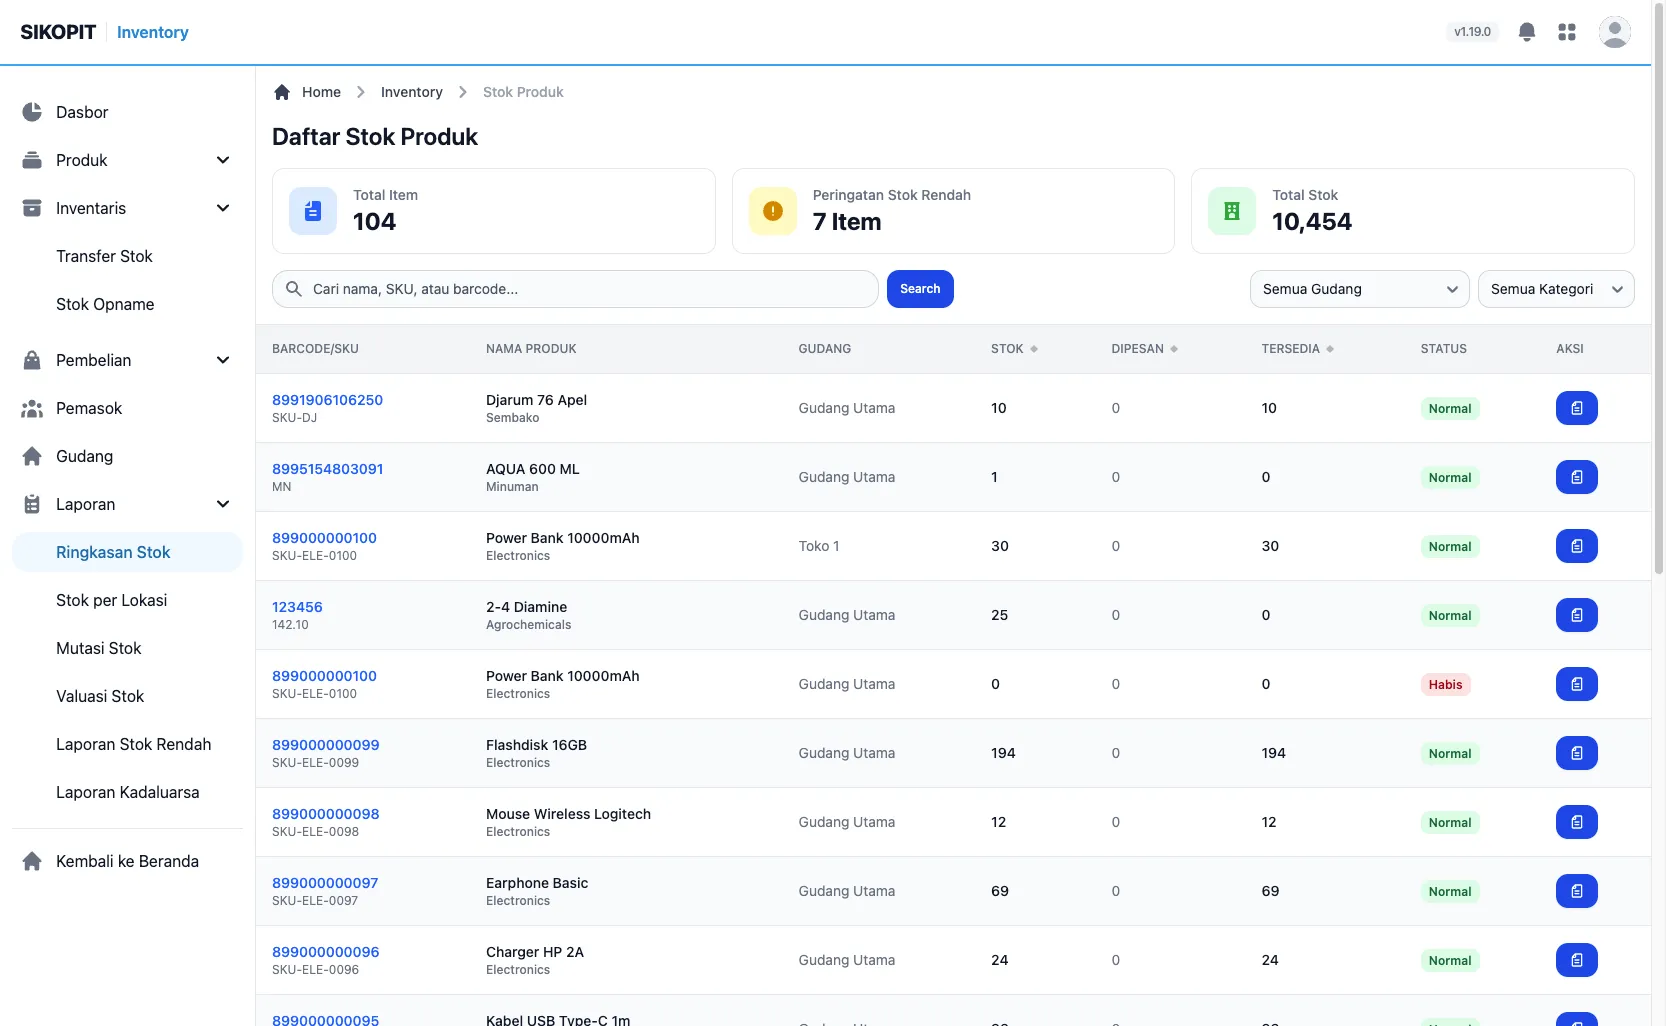
Task: Open the Semua Gudang dropdown
Action: [1359, 289]
